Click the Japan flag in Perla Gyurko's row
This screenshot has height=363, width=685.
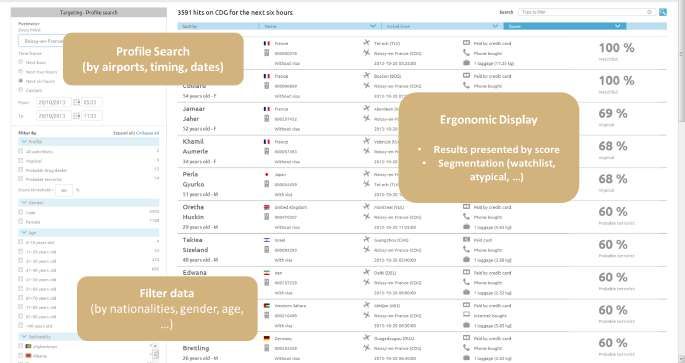coord(266,174)
